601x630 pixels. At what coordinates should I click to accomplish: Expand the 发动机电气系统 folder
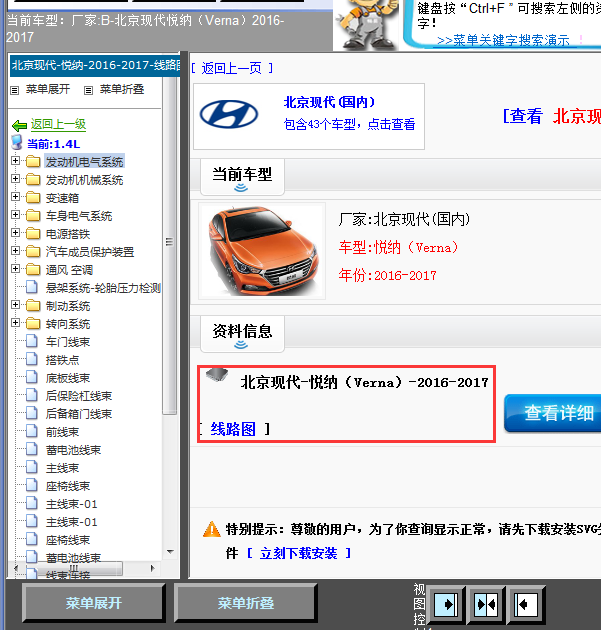pyautogui.click(x=15, y=161)
